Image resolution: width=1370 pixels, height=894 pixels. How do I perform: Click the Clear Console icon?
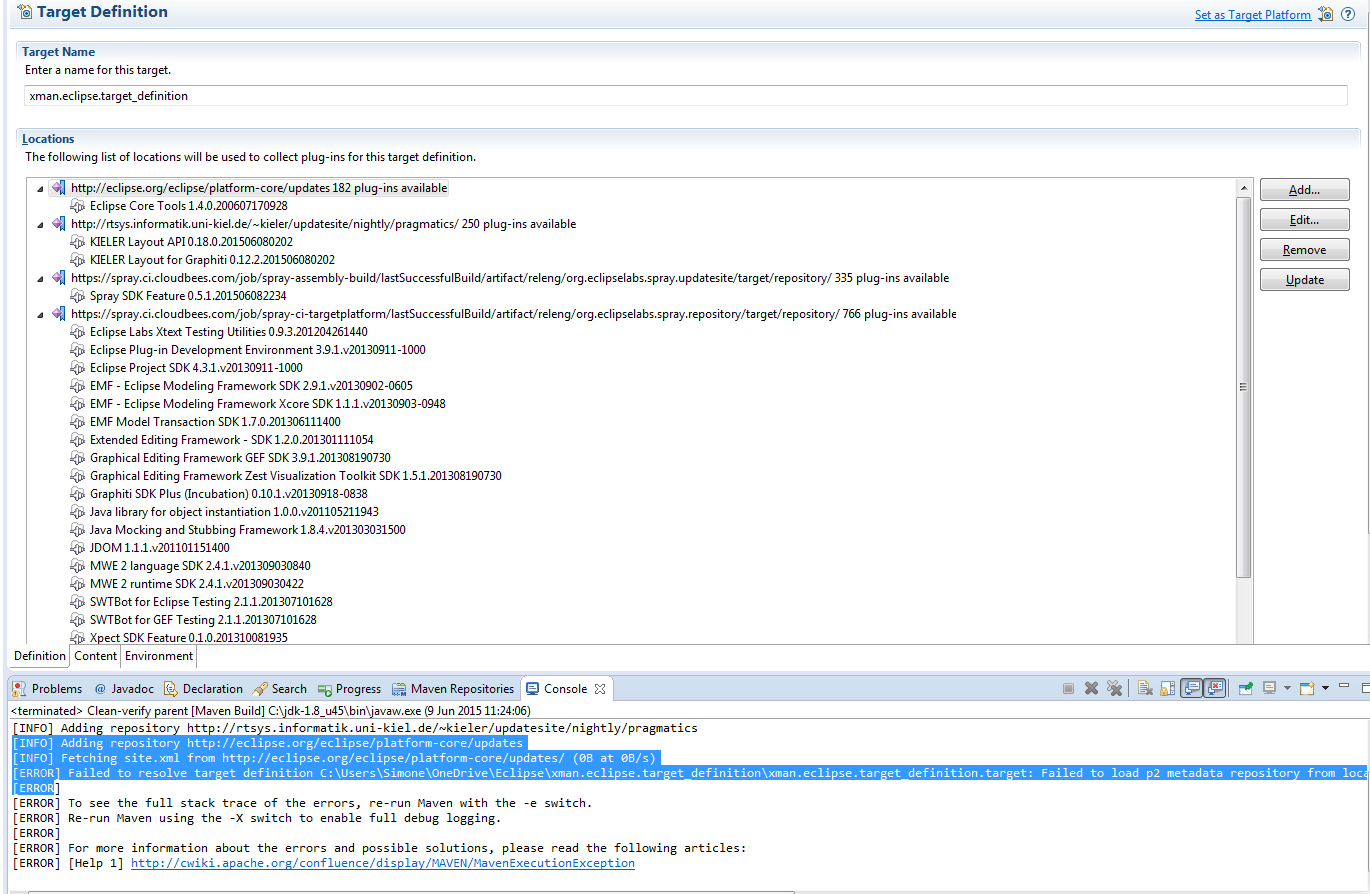[1144, 688]
